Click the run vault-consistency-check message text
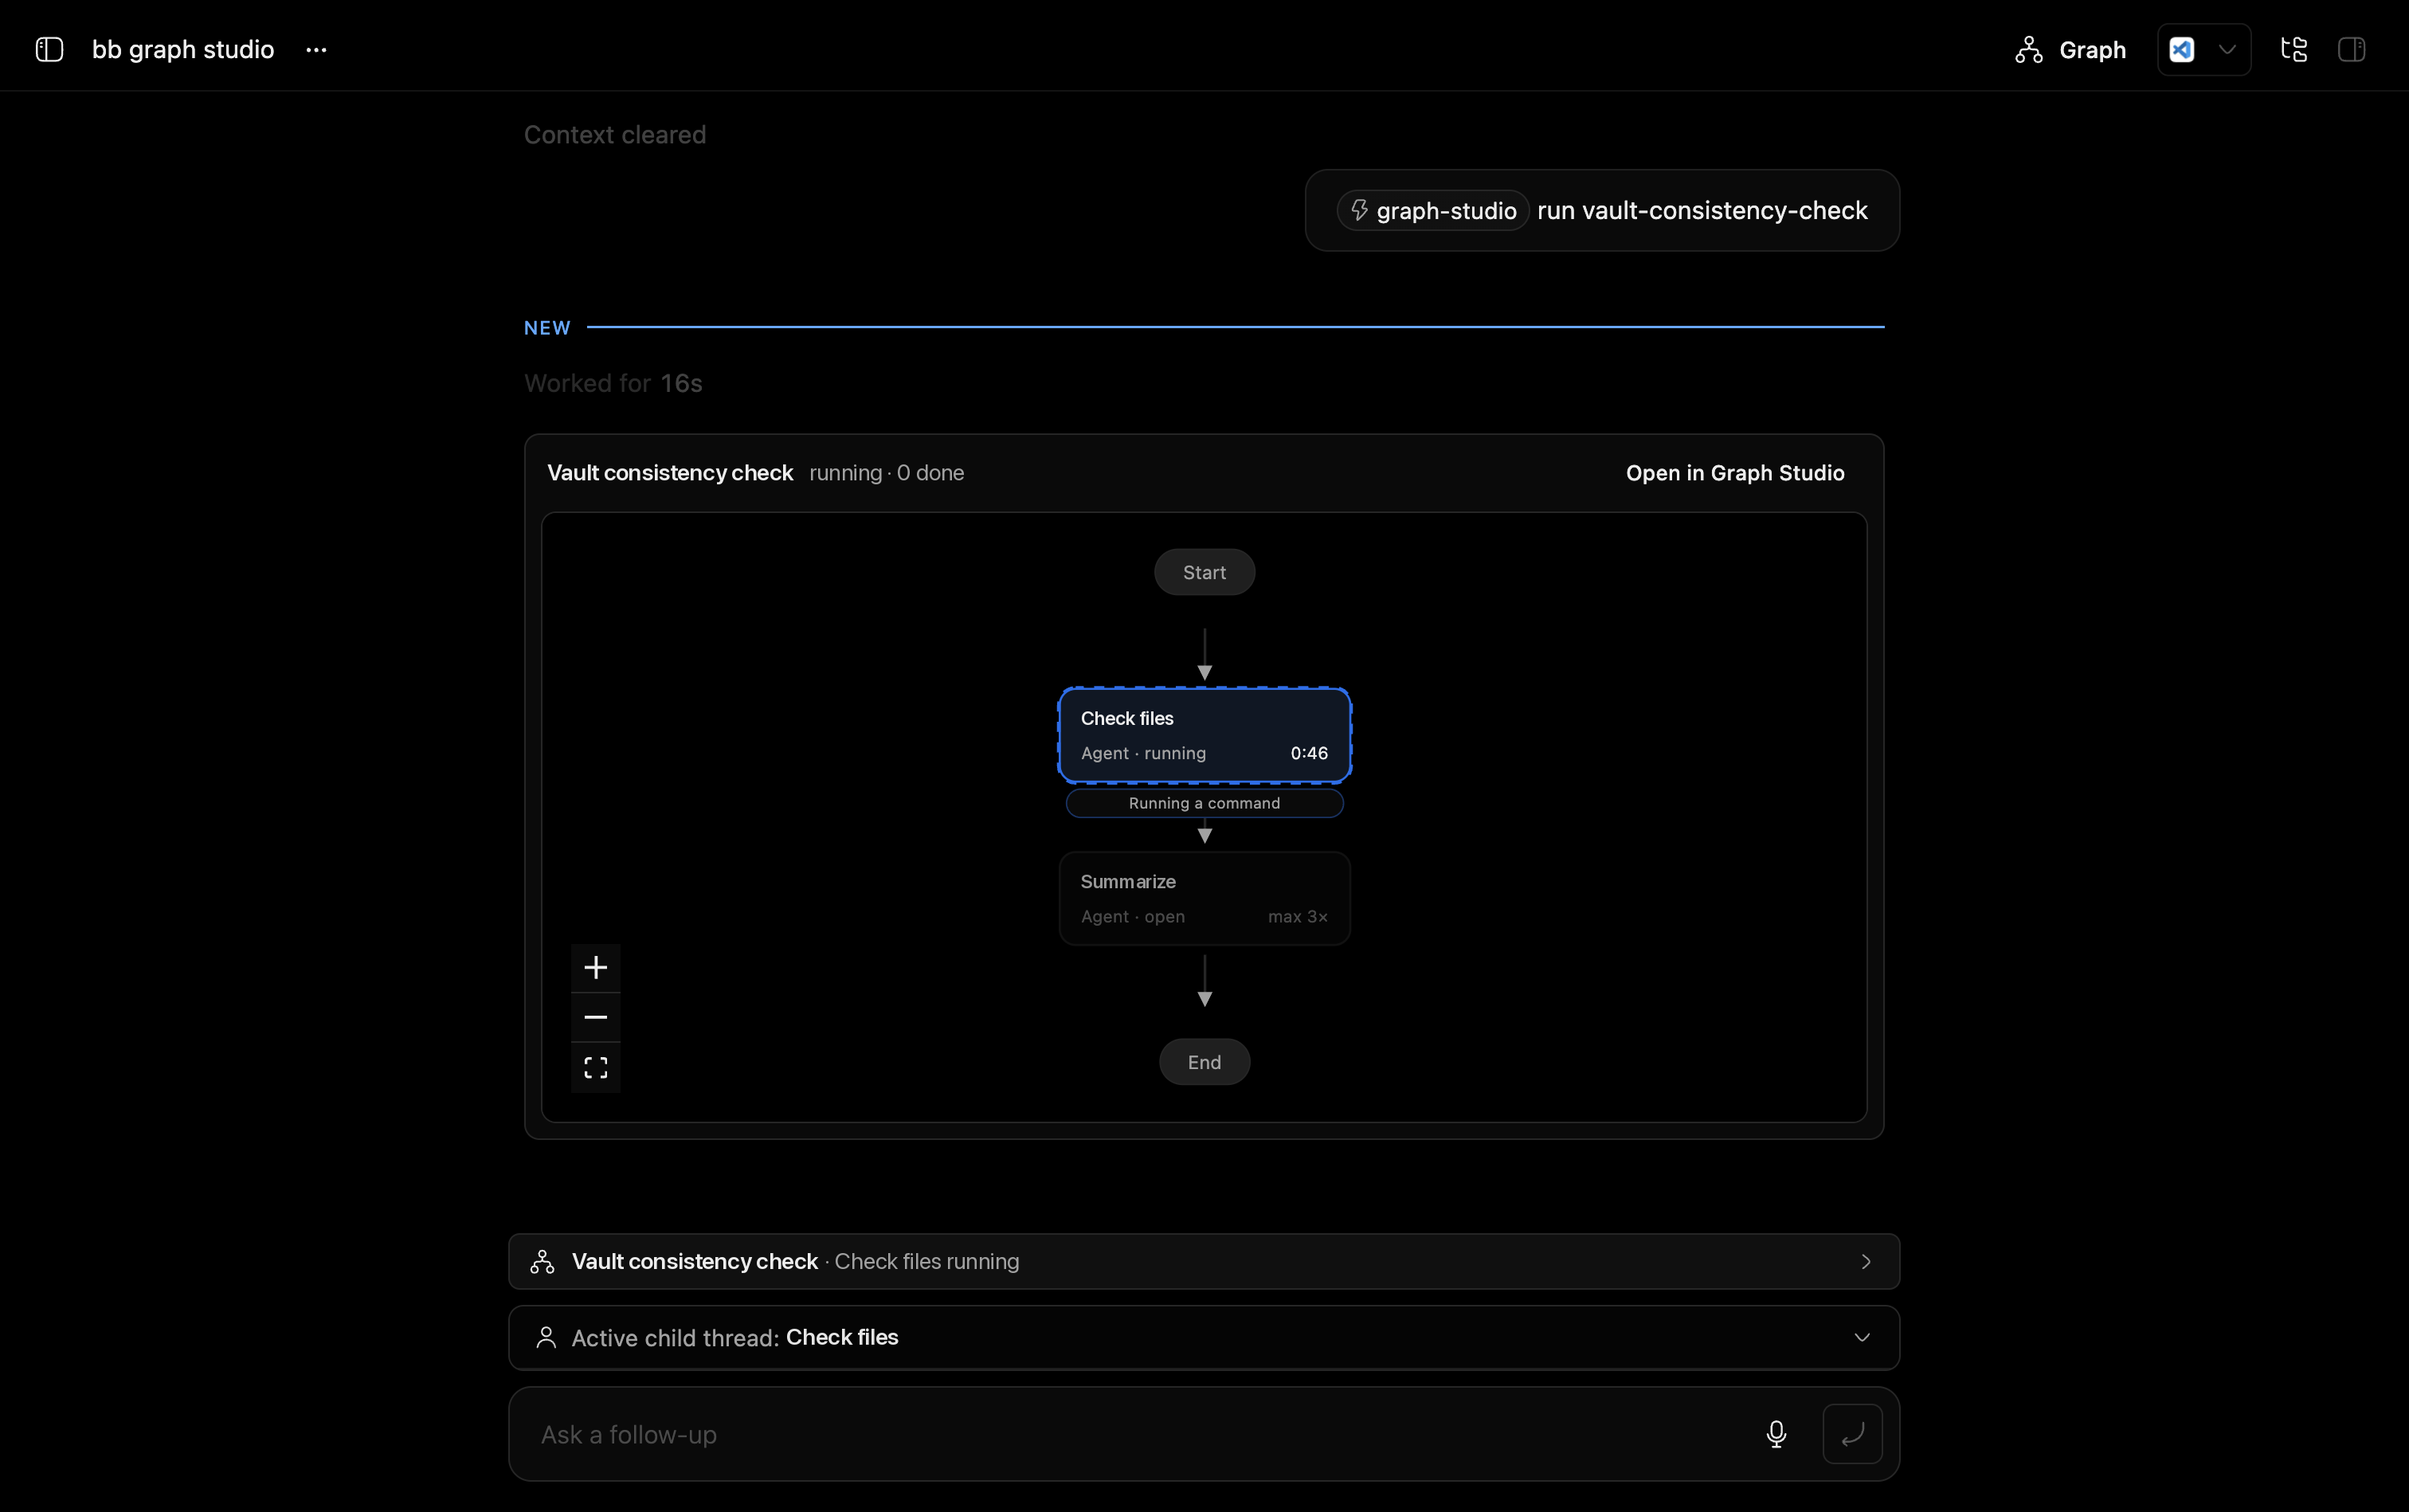2409x1512 pixels. click(x=1702, y=210)
